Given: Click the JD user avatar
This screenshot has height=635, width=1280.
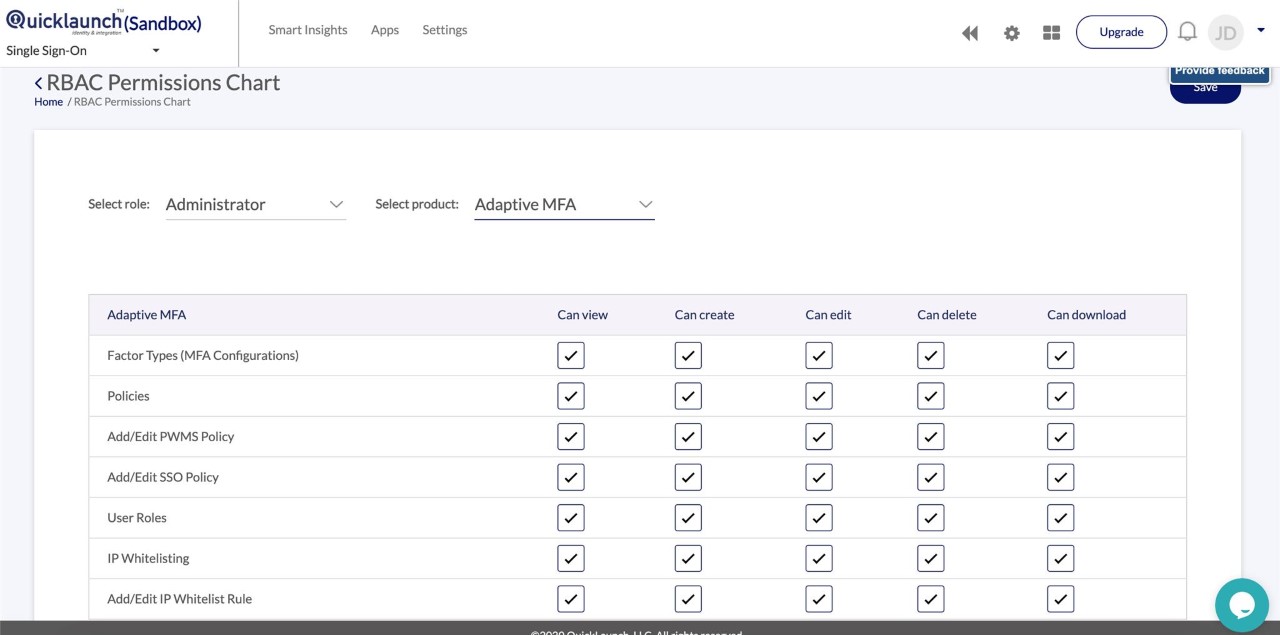Looking at the screenshot, I should click(x=1225, y=32).
